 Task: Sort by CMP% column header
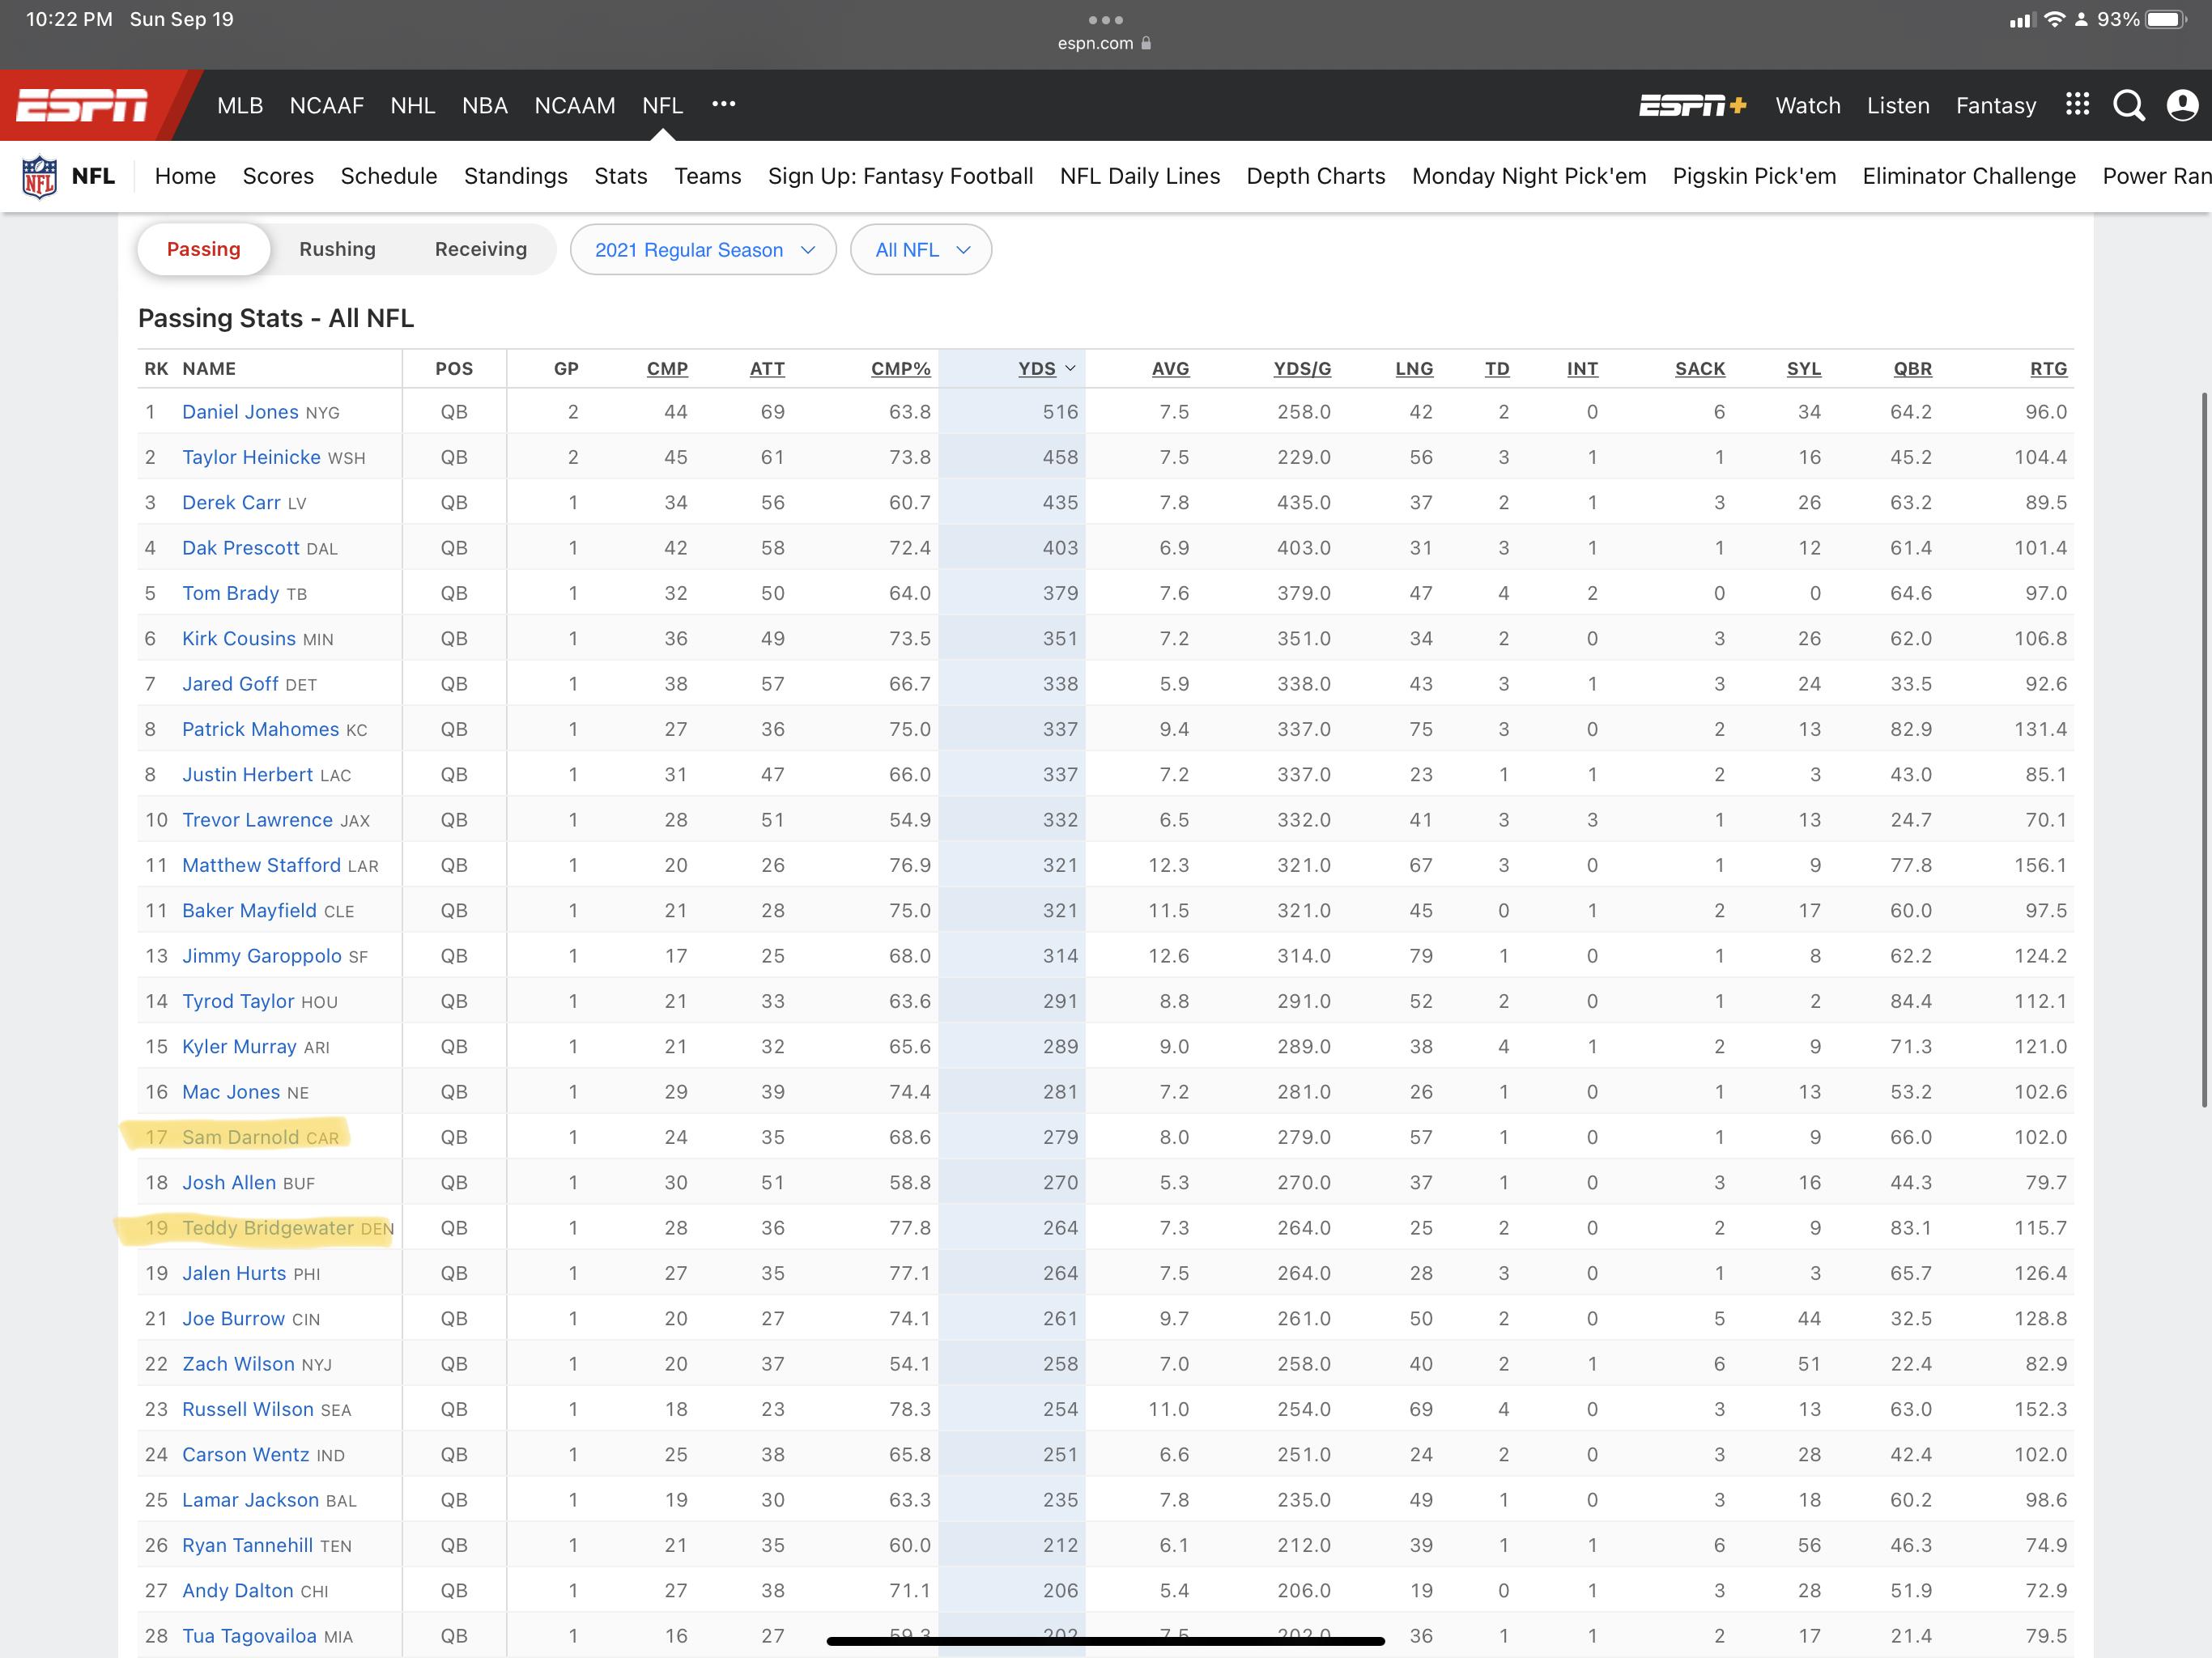click(900, 369)
